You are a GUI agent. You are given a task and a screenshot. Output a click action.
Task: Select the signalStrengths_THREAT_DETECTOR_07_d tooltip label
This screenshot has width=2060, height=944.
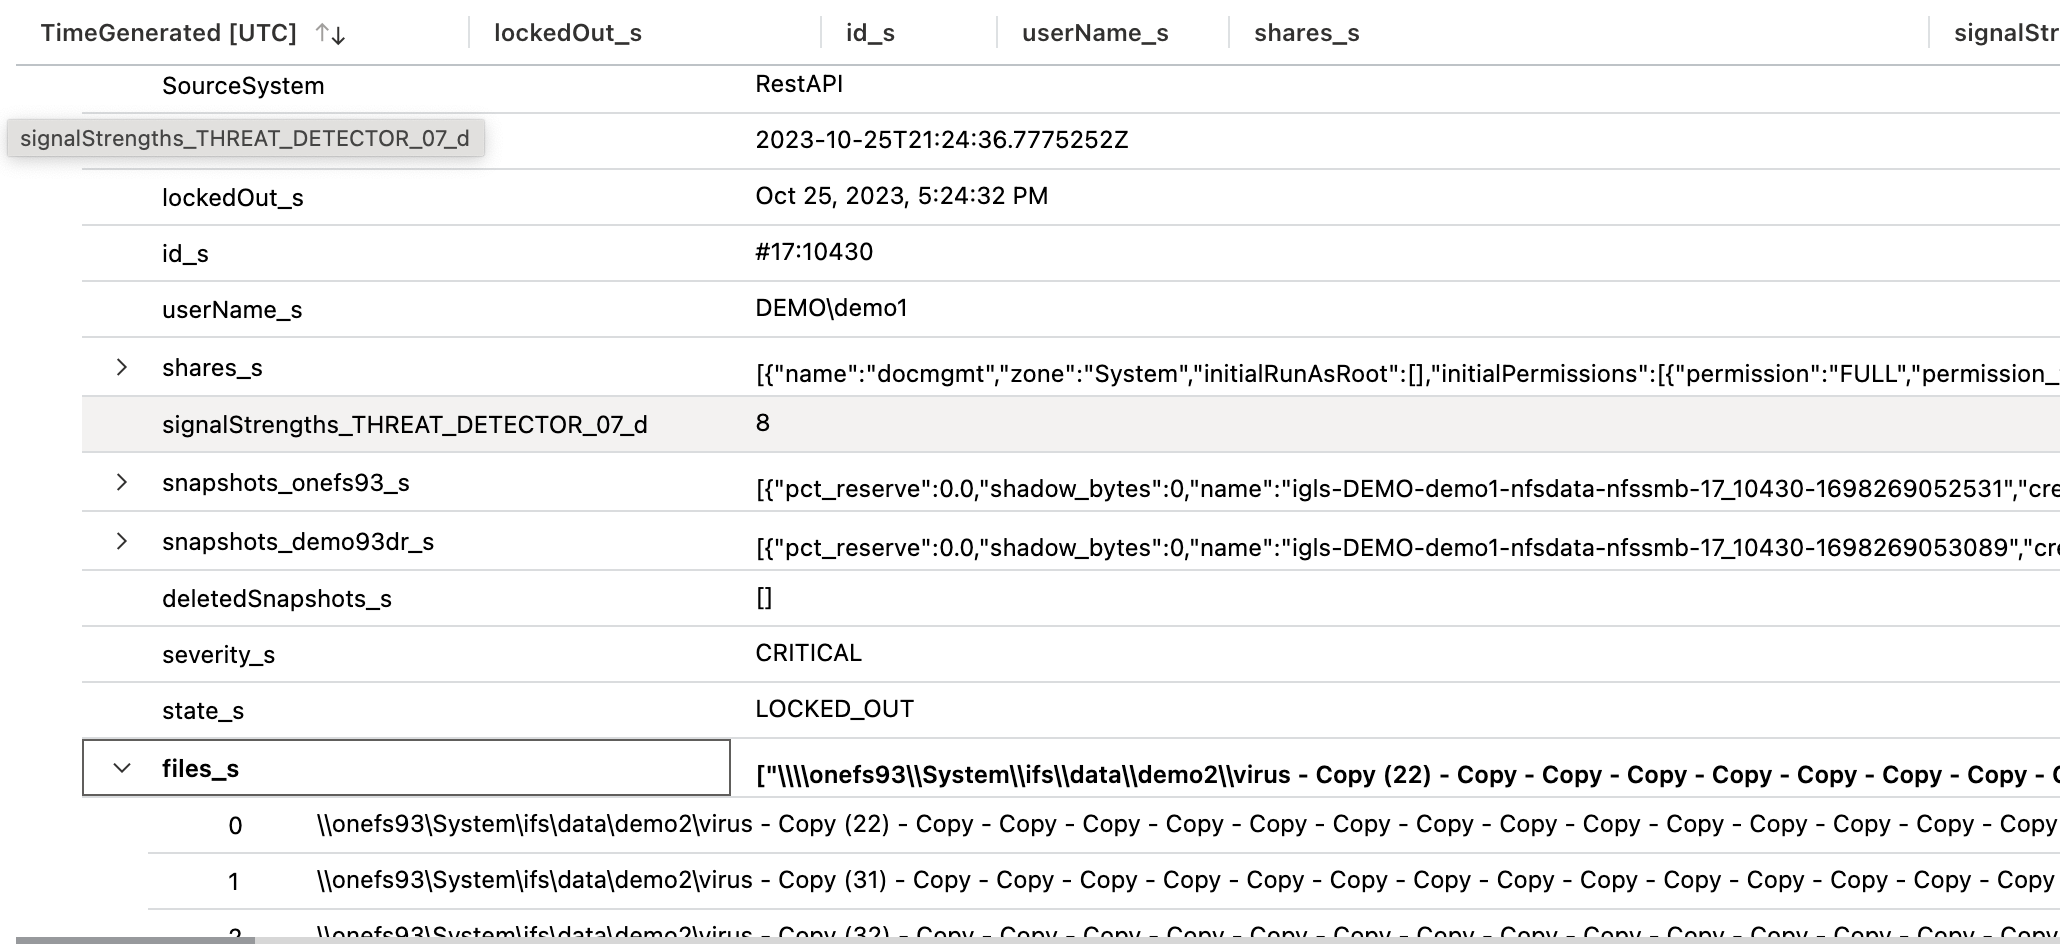pos(246,139)
